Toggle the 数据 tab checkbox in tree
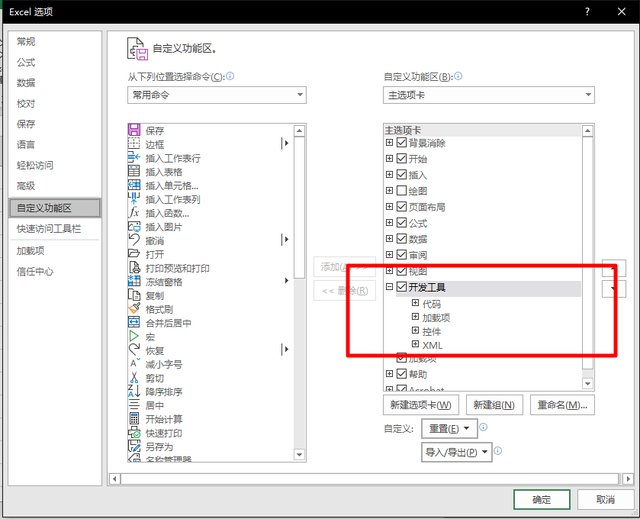Screen dimensions: 640x519 tap(402, 239)
